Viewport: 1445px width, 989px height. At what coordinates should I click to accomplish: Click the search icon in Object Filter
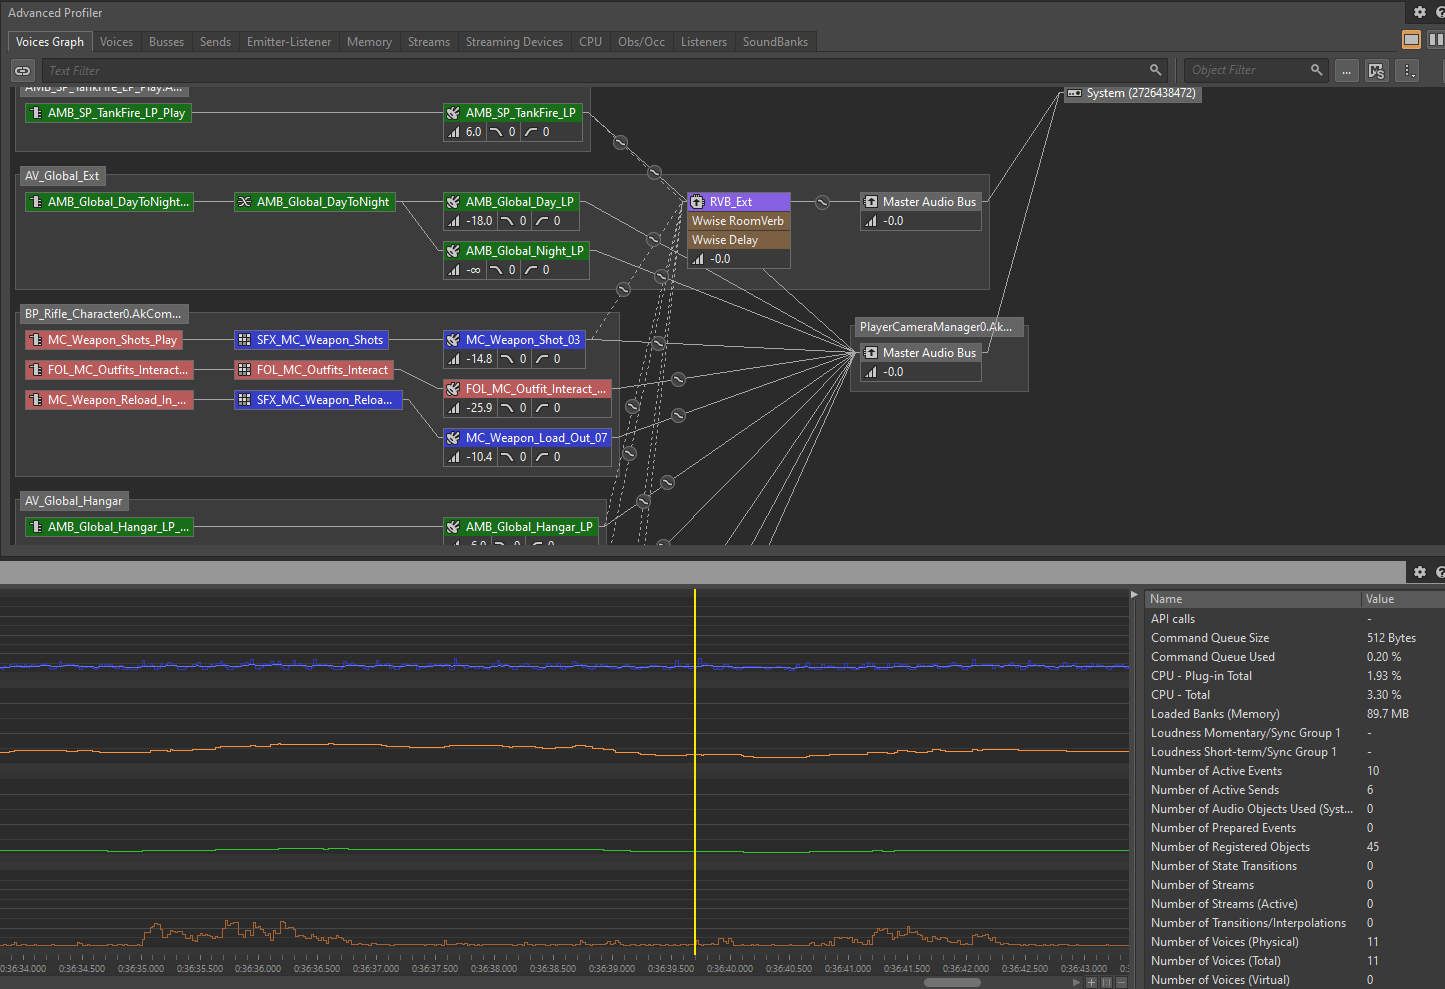[1316, 70]
